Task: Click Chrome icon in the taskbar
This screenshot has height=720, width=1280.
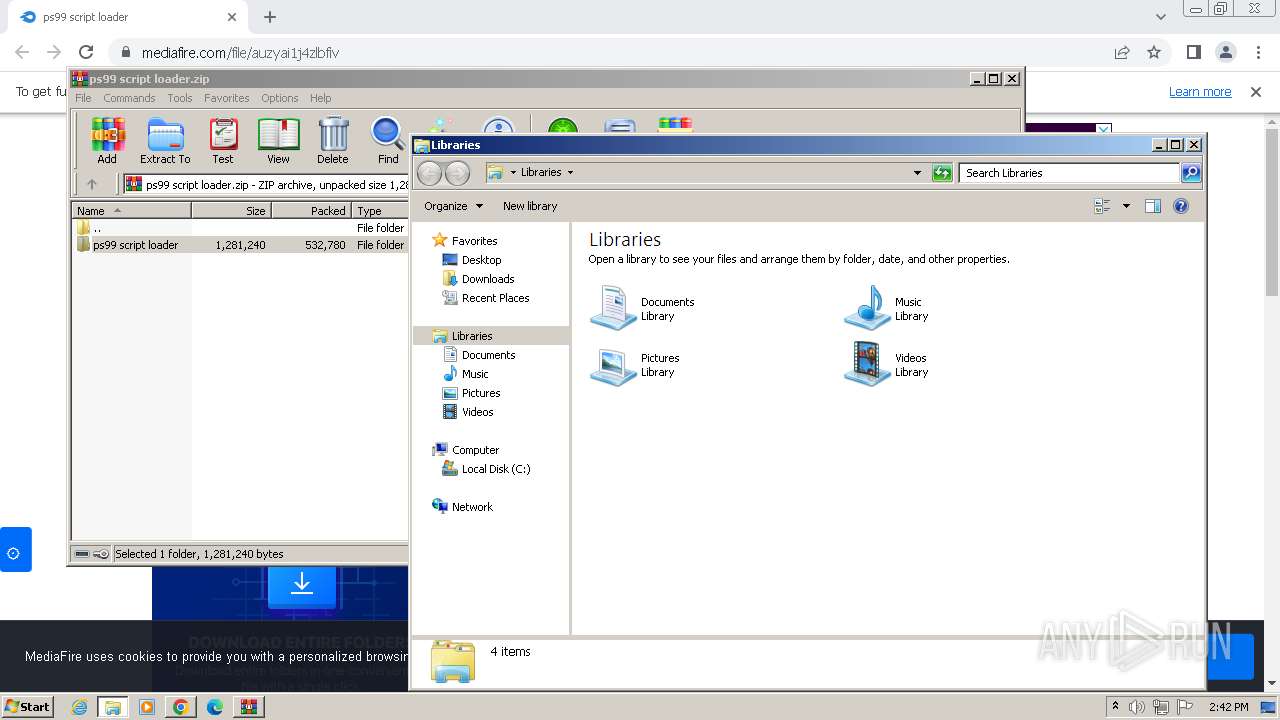Action: pyautogui.click(x=180, y=707)
